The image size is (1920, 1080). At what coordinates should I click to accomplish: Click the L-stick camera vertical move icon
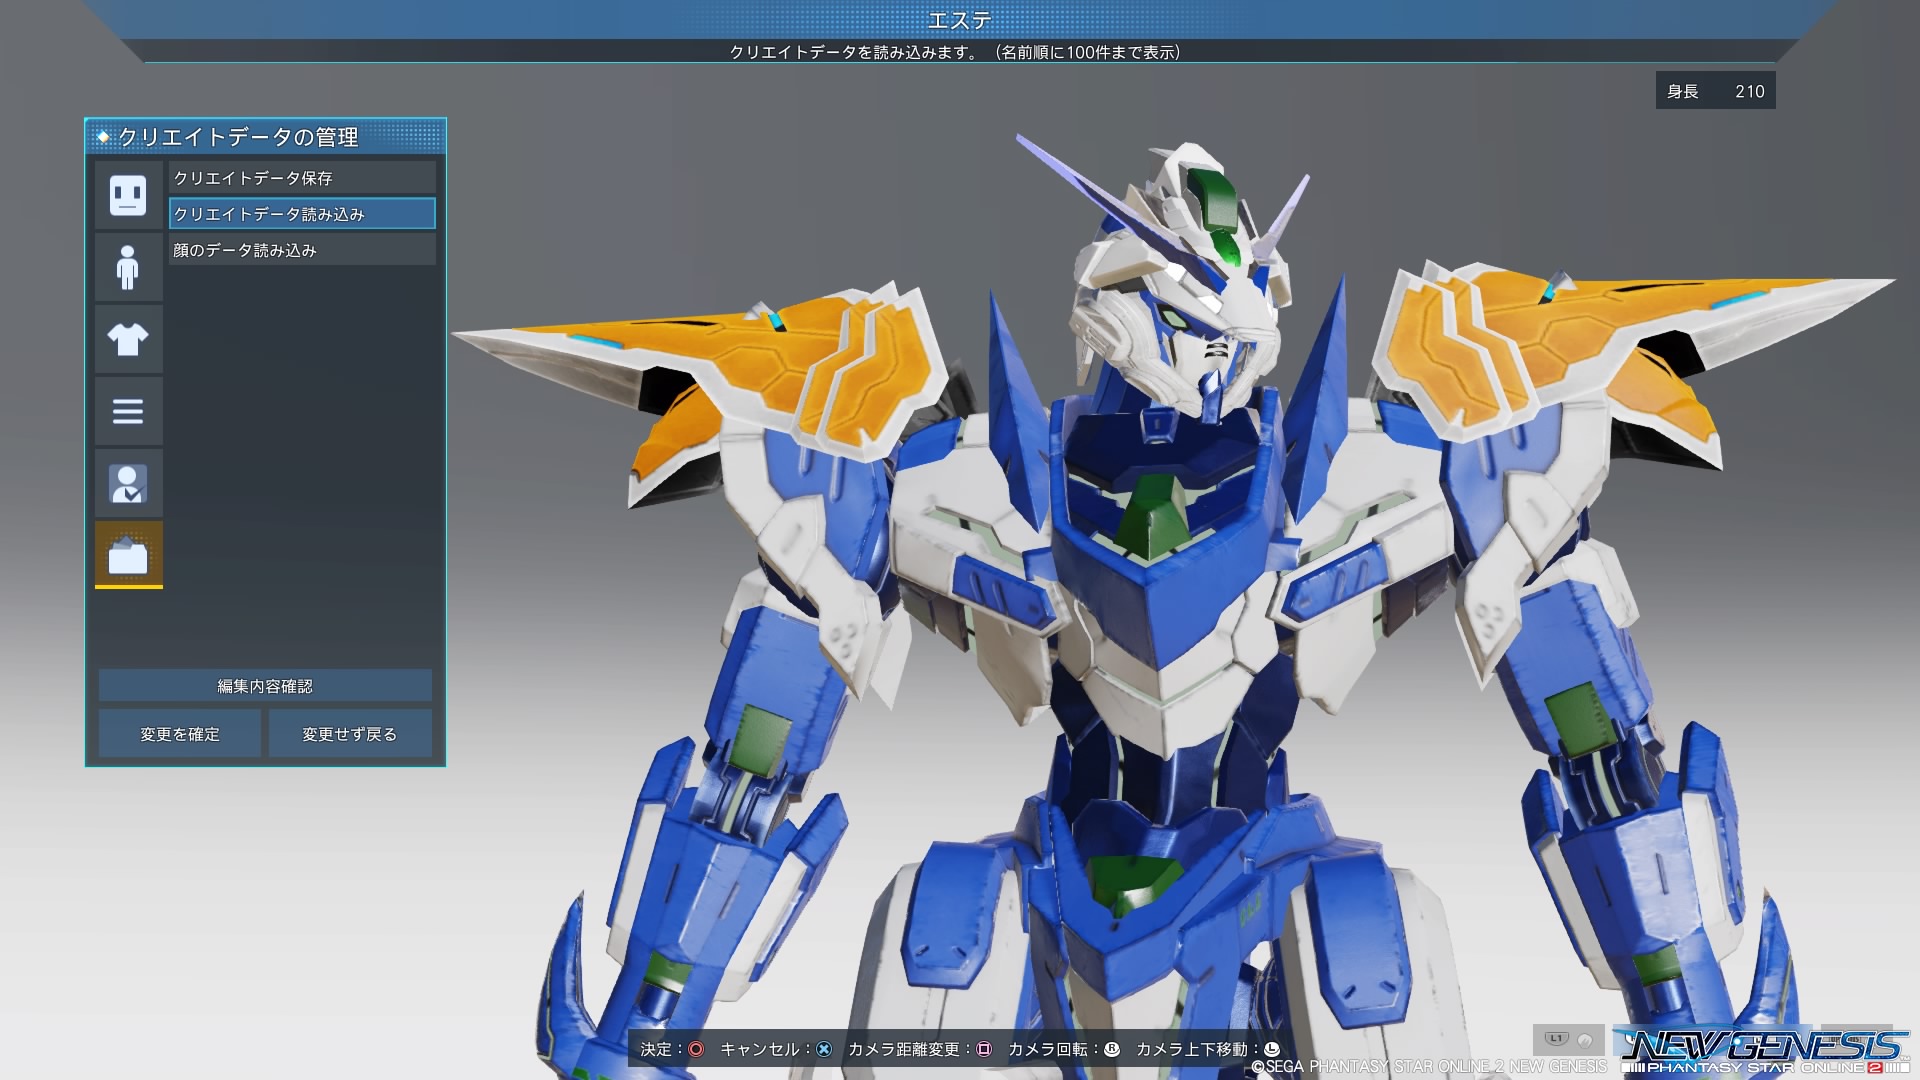point(1272,1049)
